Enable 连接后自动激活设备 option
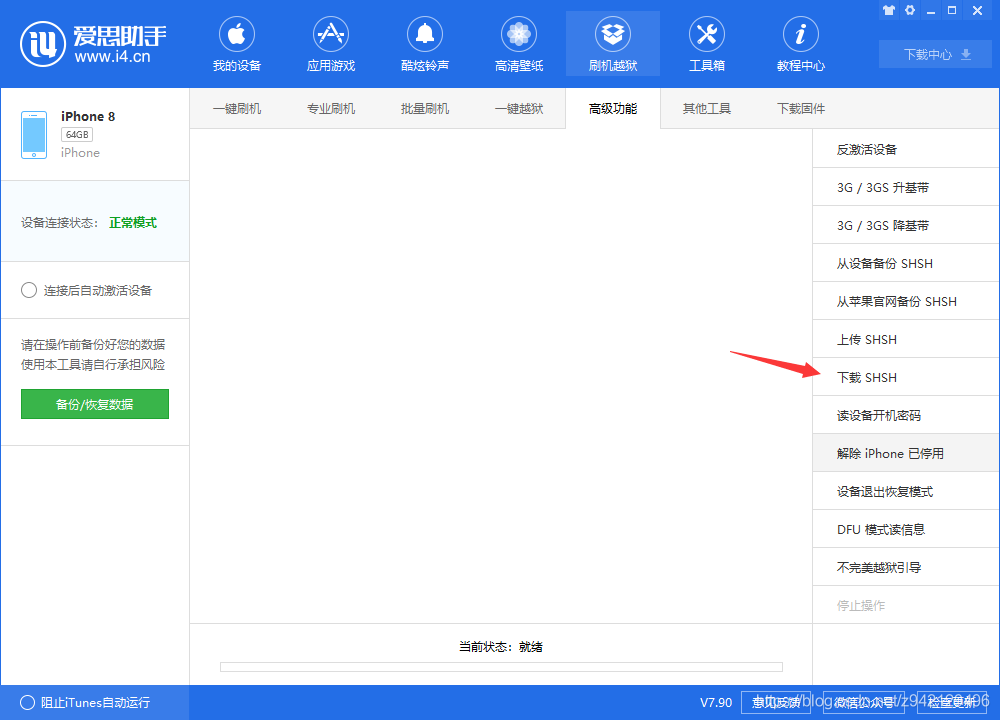The height and width of the screenshot is (720, 1000). [29, 290]
